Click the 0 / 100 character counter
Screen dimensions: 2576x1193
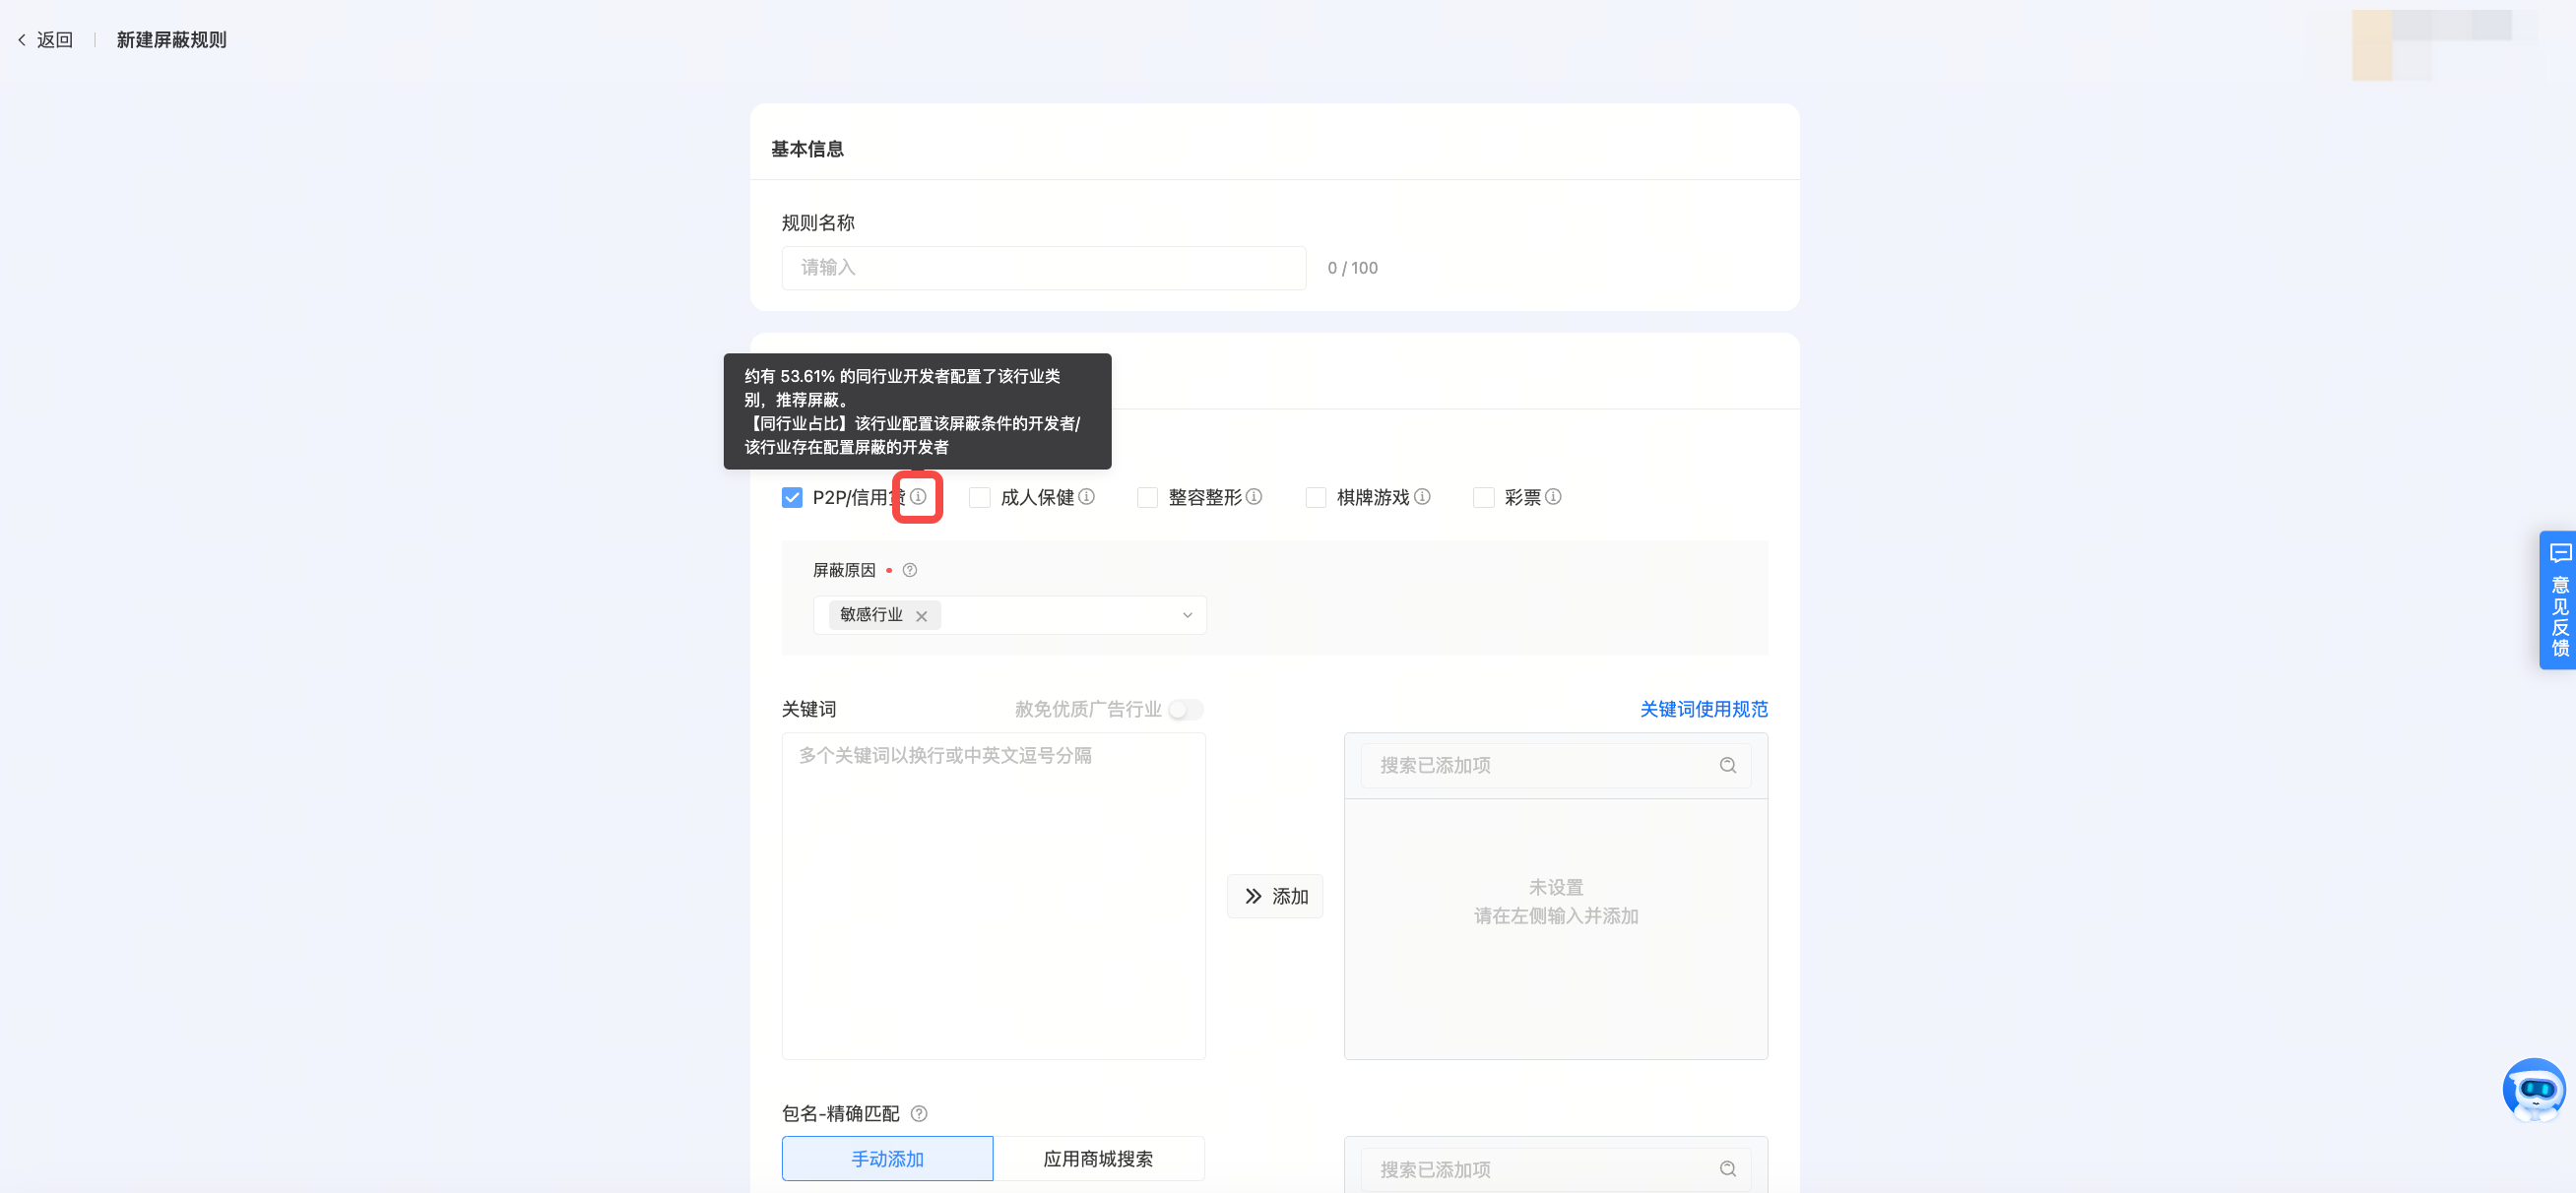(x=1352, y=268)
